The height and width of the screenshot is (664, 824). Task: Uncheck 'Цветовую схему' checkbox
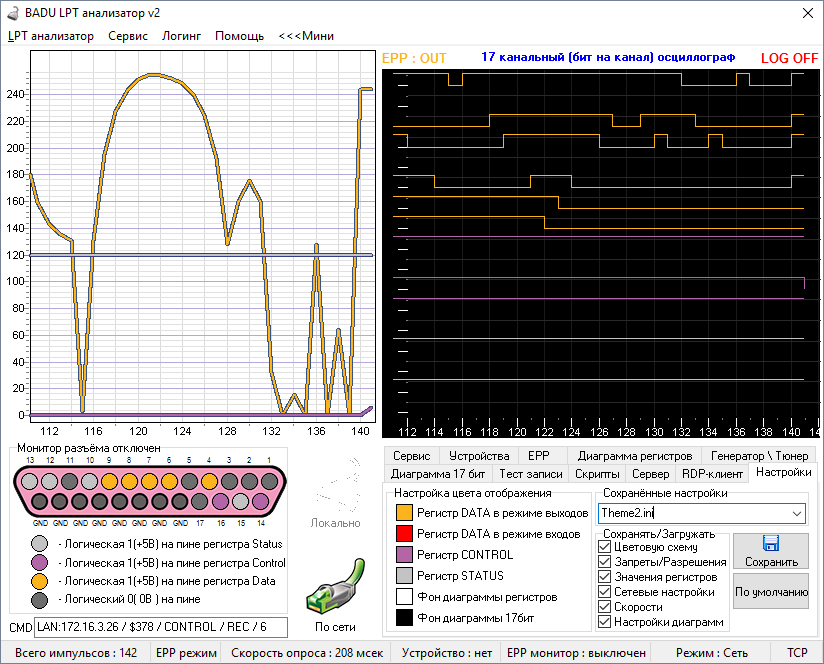click(604, 547)
